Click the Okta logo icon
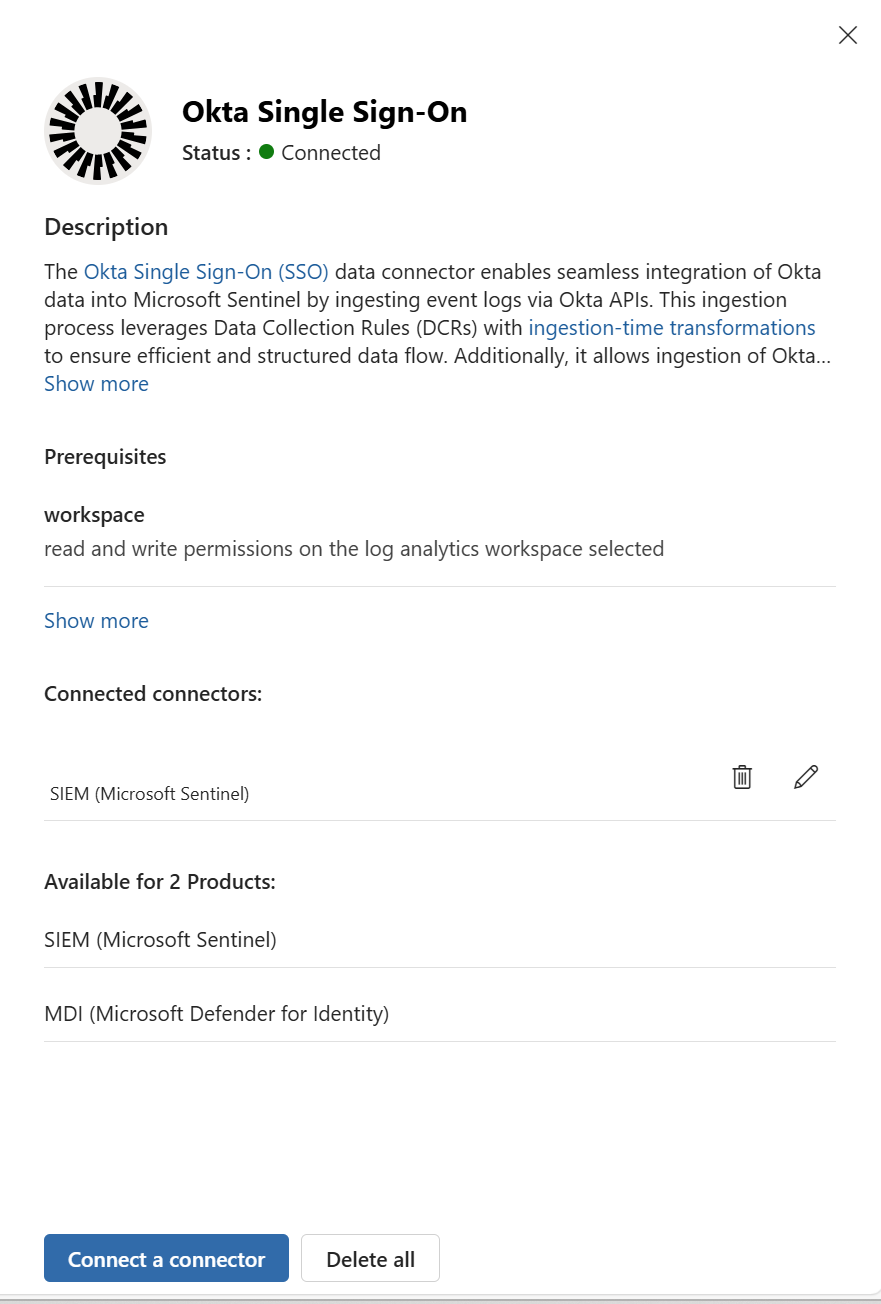 [x=97, y=130]
